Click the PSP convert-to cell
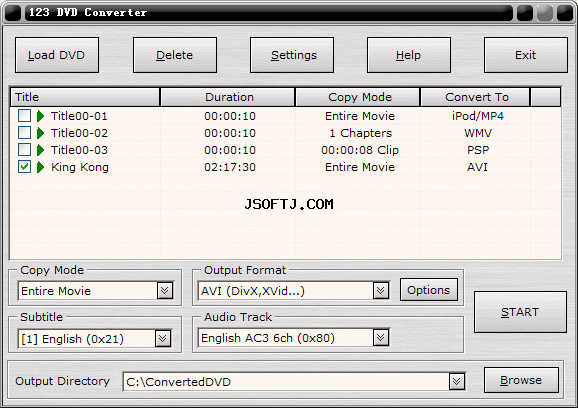 pos(478,150)
